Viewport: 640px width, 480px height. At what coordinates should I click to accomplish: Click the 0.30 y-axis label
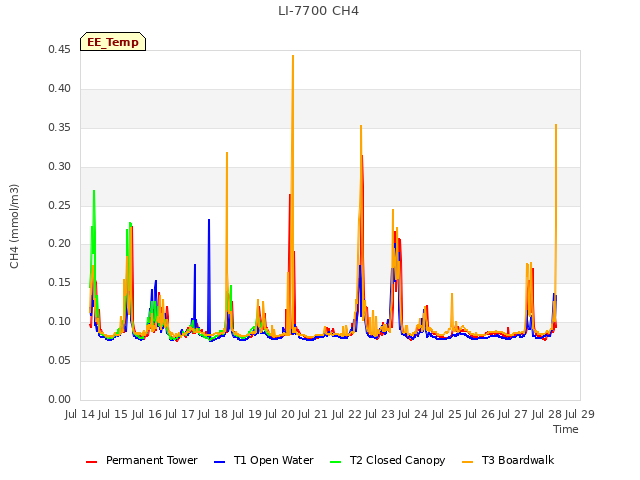click(x=59, y=167)
